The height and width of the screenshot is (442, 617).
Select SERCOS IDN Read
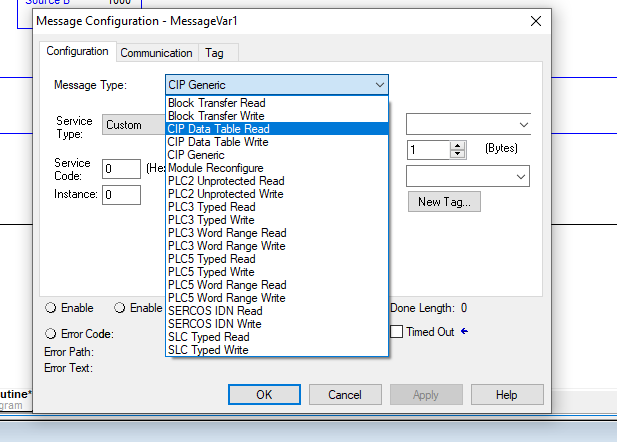(277, 311)
